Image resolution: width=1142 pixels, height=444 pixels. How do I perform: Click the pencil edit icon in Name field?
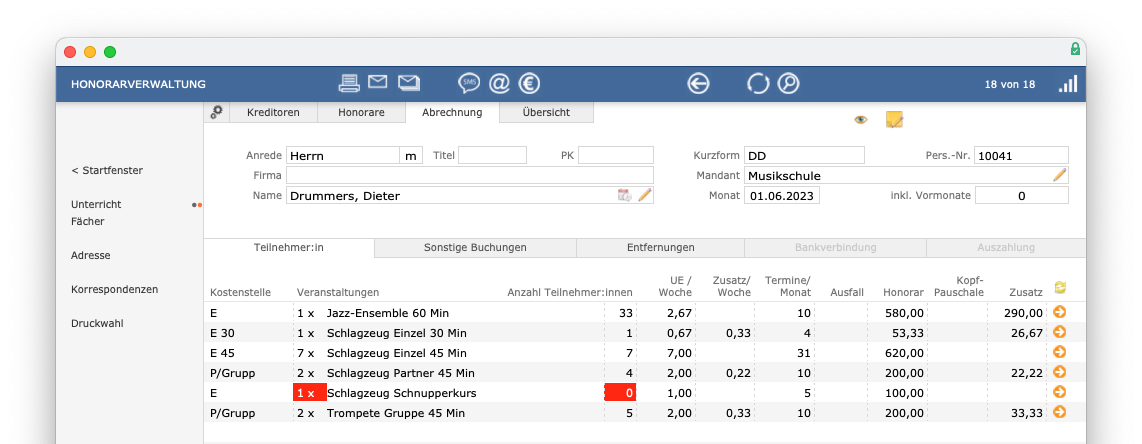(645, 195)
